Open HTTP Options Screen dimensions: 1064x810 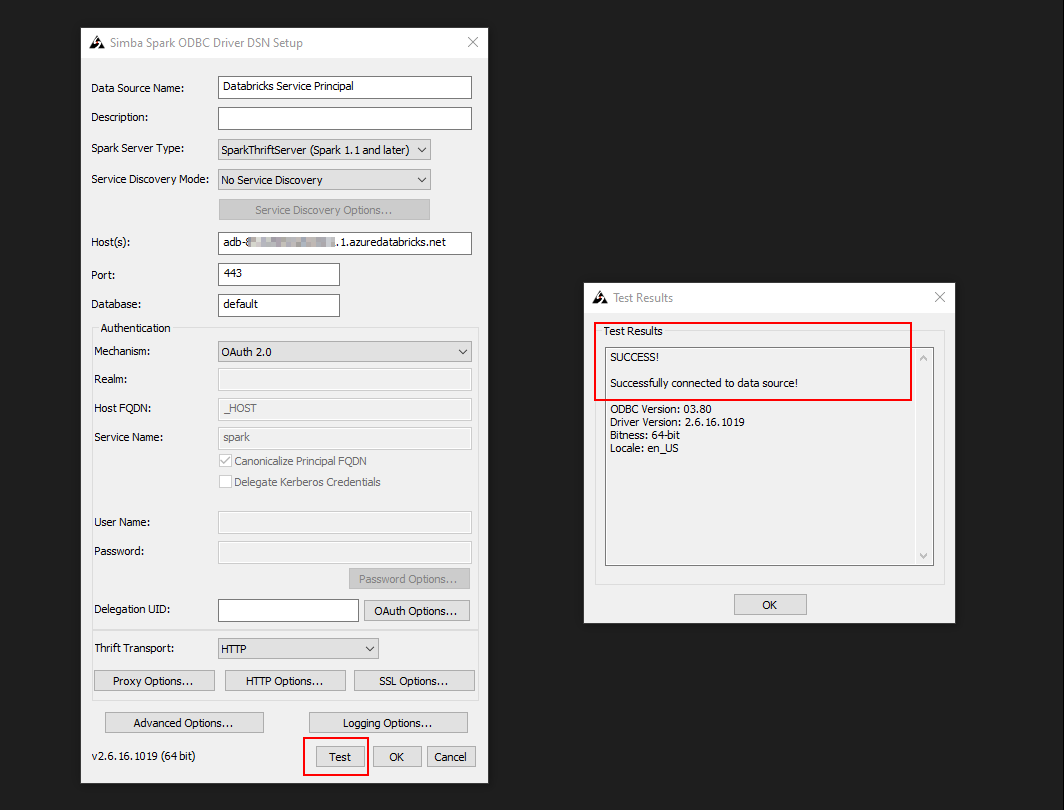tap(284, 681)
